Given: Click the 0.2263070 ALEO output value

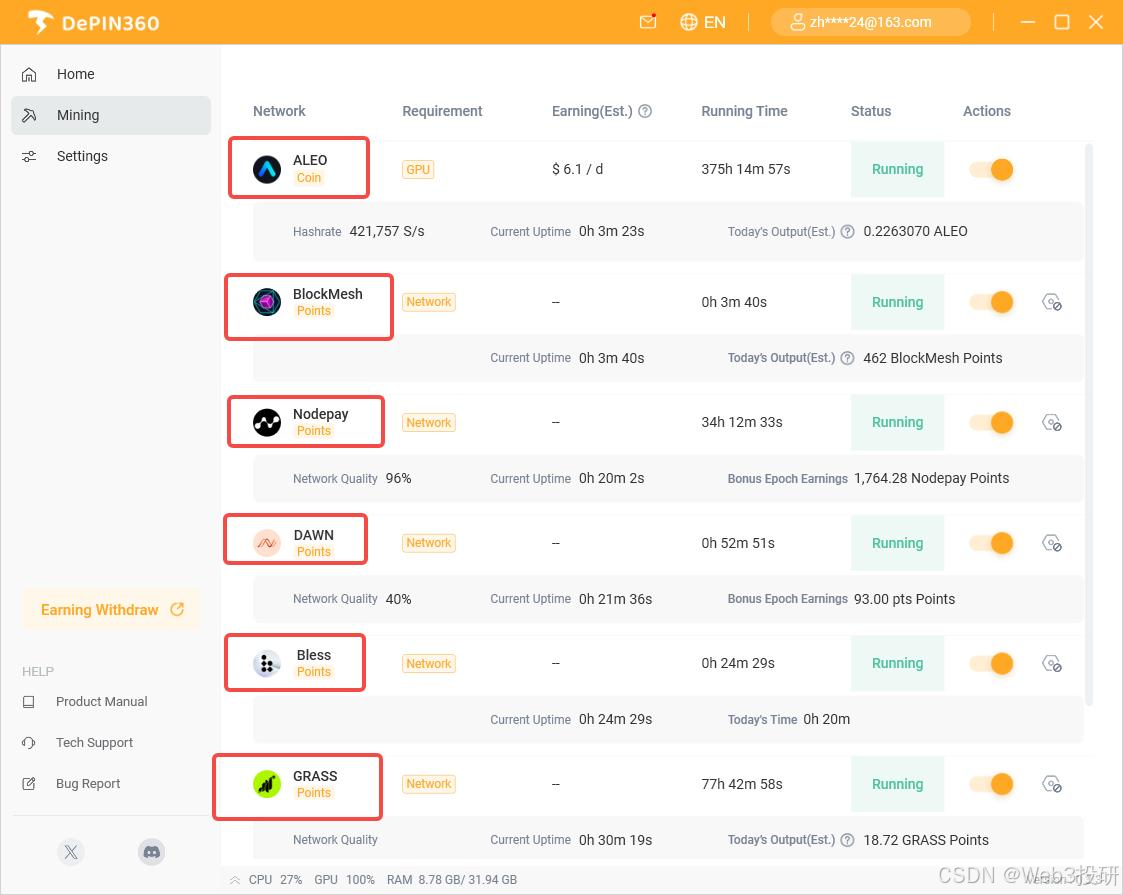Looking at the screenshot, I should 915,231.
